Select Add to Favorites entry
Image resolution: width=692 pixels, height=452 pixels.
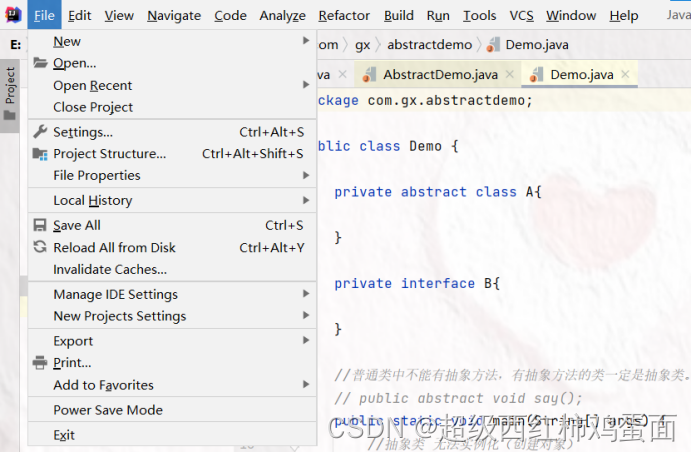tap(172, 385)
